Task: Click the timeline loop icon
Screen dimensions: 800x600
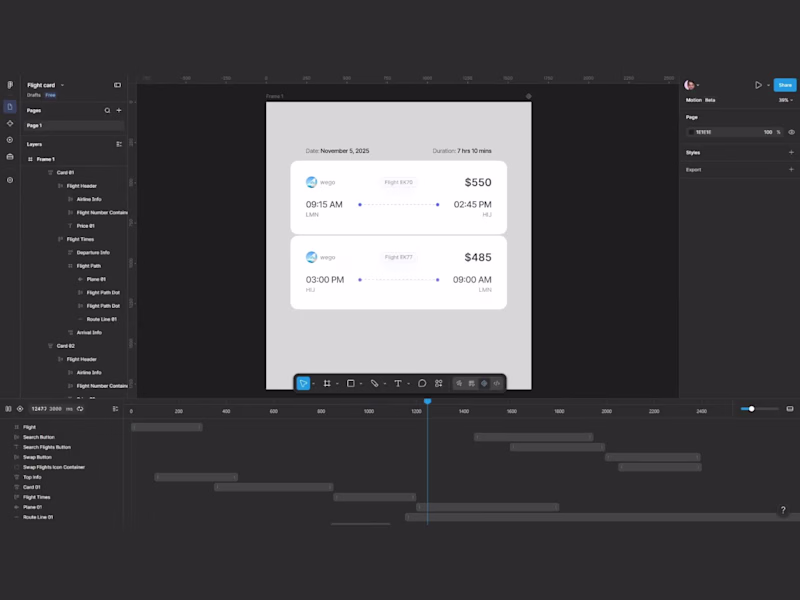Action: coord(80,409)
